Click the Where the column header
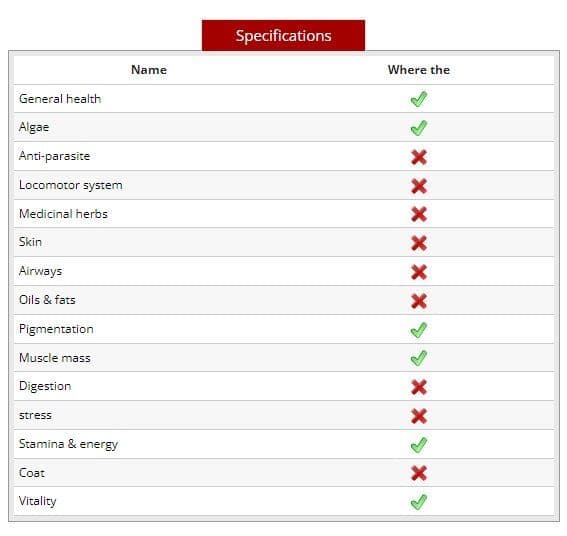 tap(419, 70)
